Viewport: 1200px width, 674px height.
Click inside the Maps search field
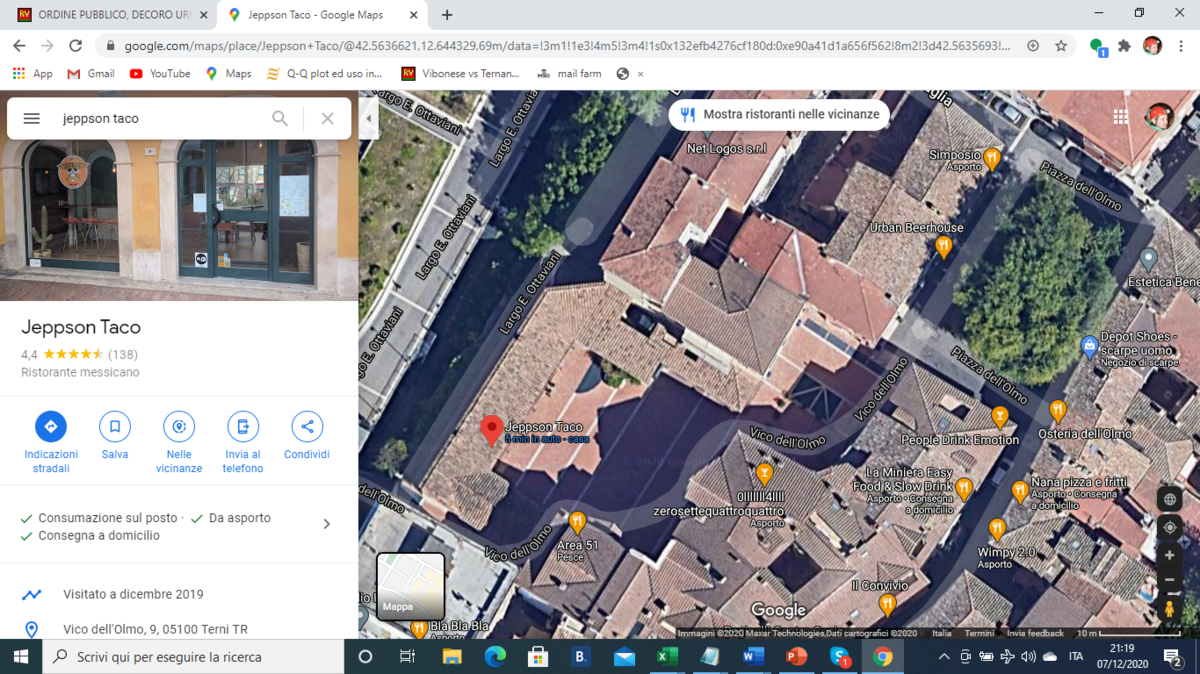(x=160, y=118)
